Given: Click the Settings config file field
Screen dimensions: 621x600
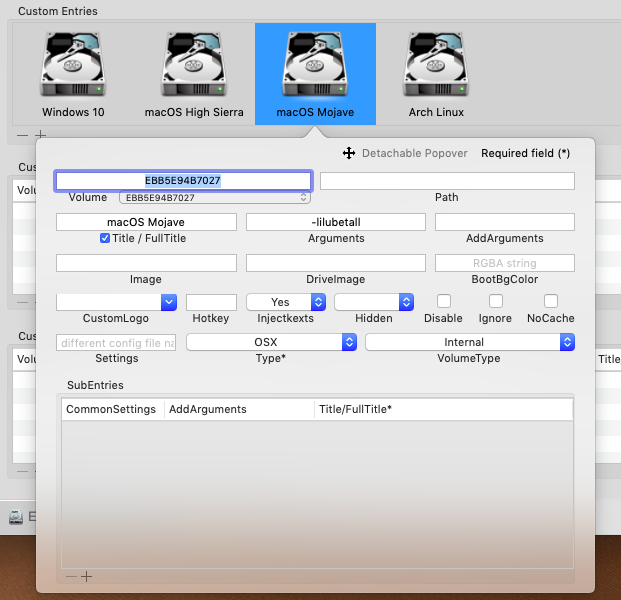Looking at the screenshot, I should coord(116,343).
